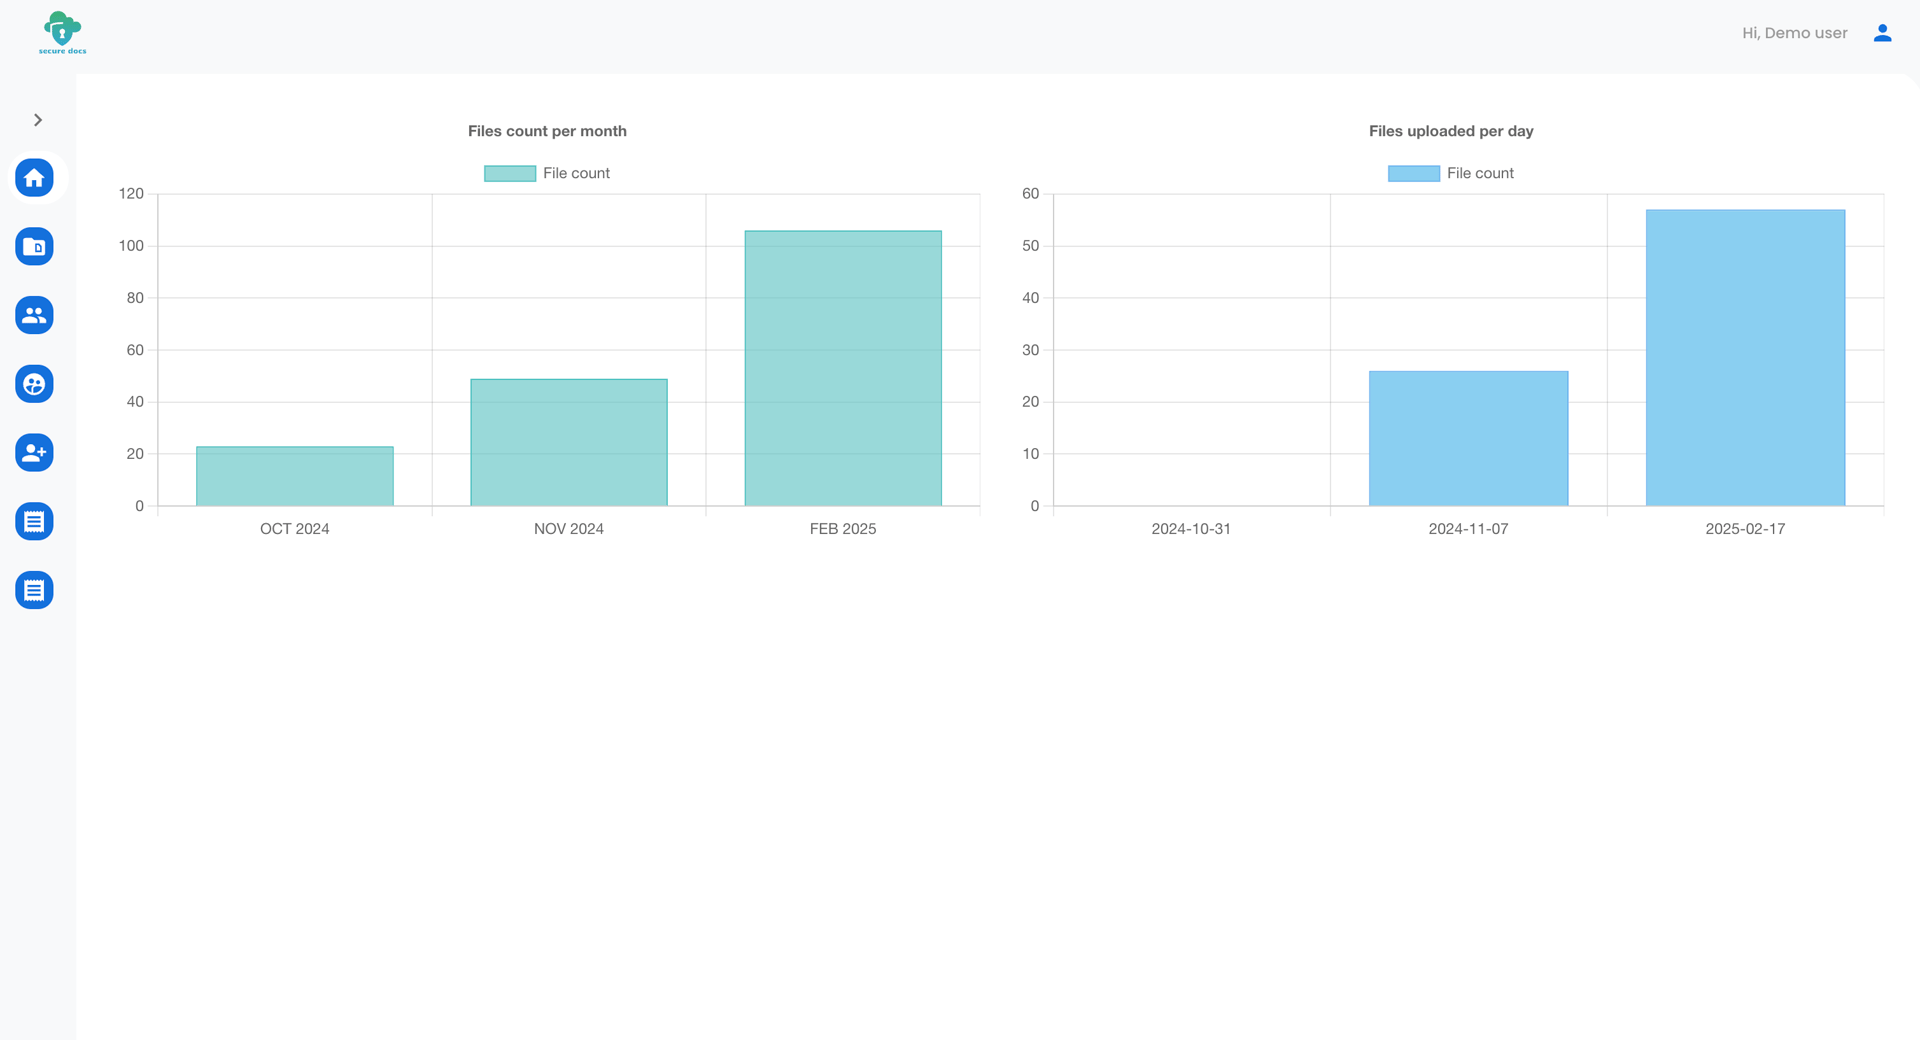The height and width of the screenshot is (1040, 1920).
Task: Click the 'Hi, Demo user' greeting
Action: point(1794,33)
